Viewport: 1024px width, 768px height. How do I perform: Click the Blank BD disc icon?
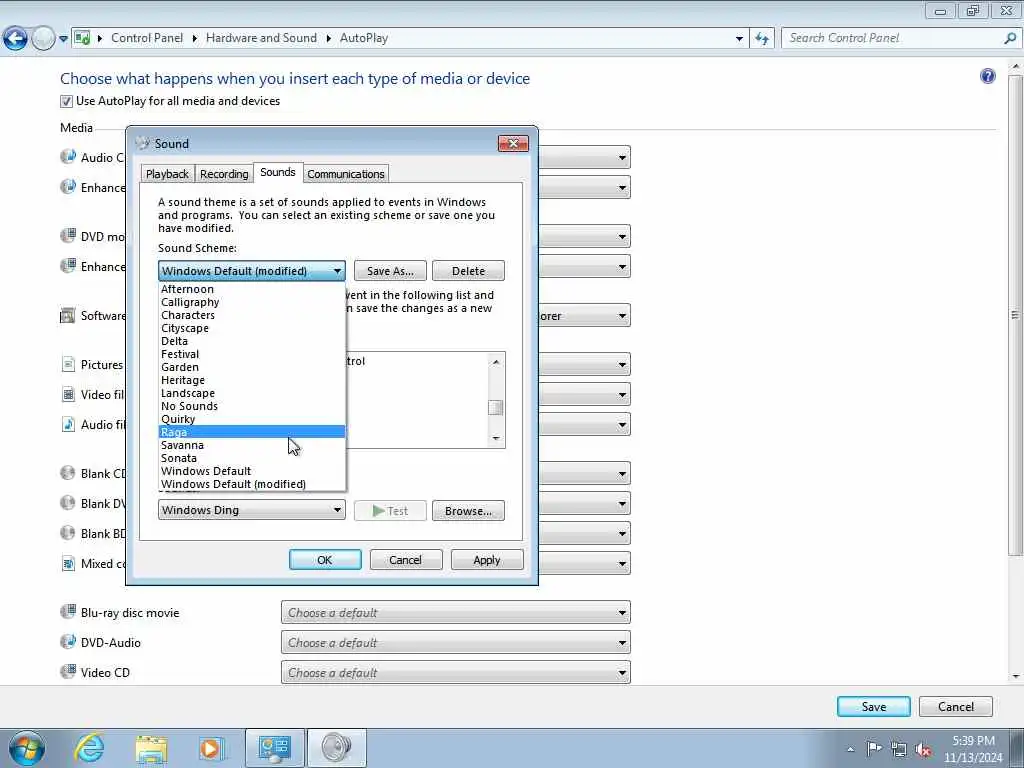click(x=68, y=533)
